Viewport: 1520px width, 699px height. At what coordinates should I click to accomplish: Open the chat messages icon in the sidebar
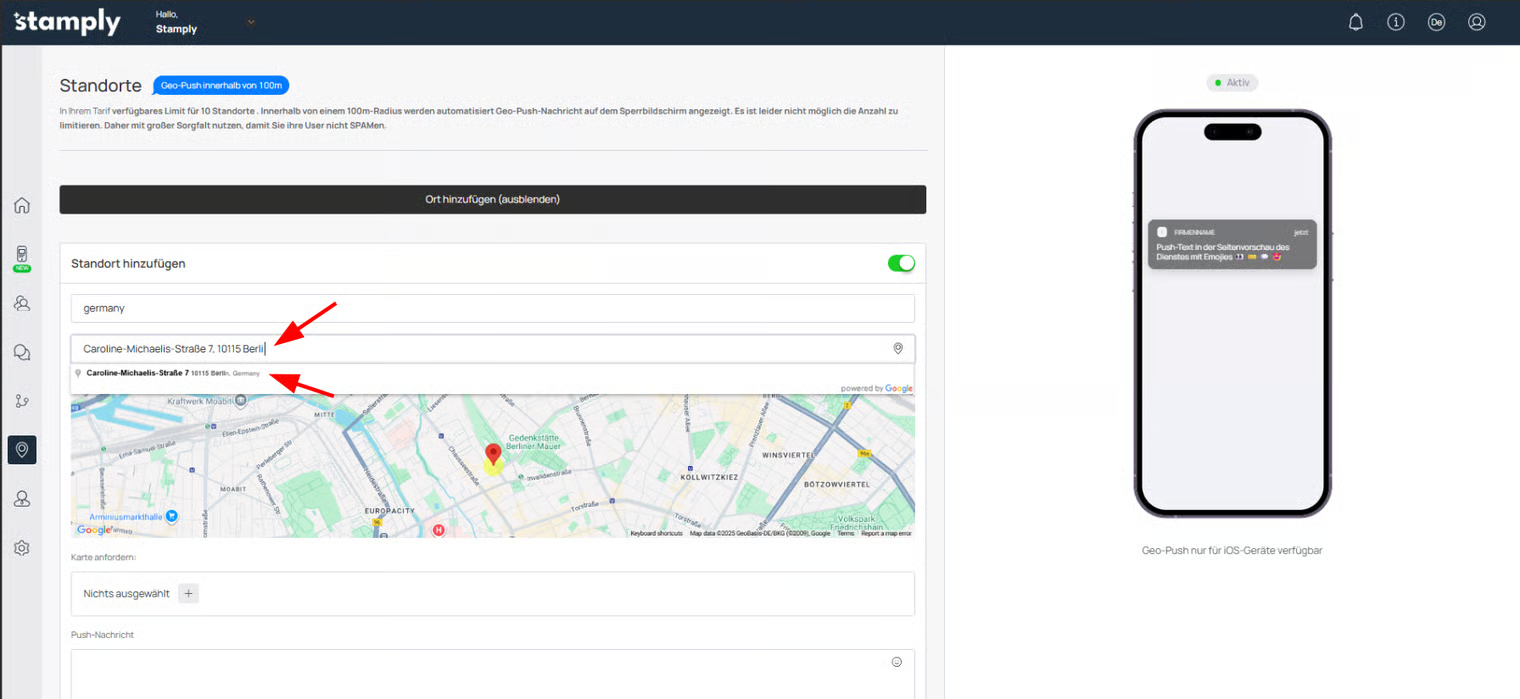pyautogui.click(x=22, y=352)
